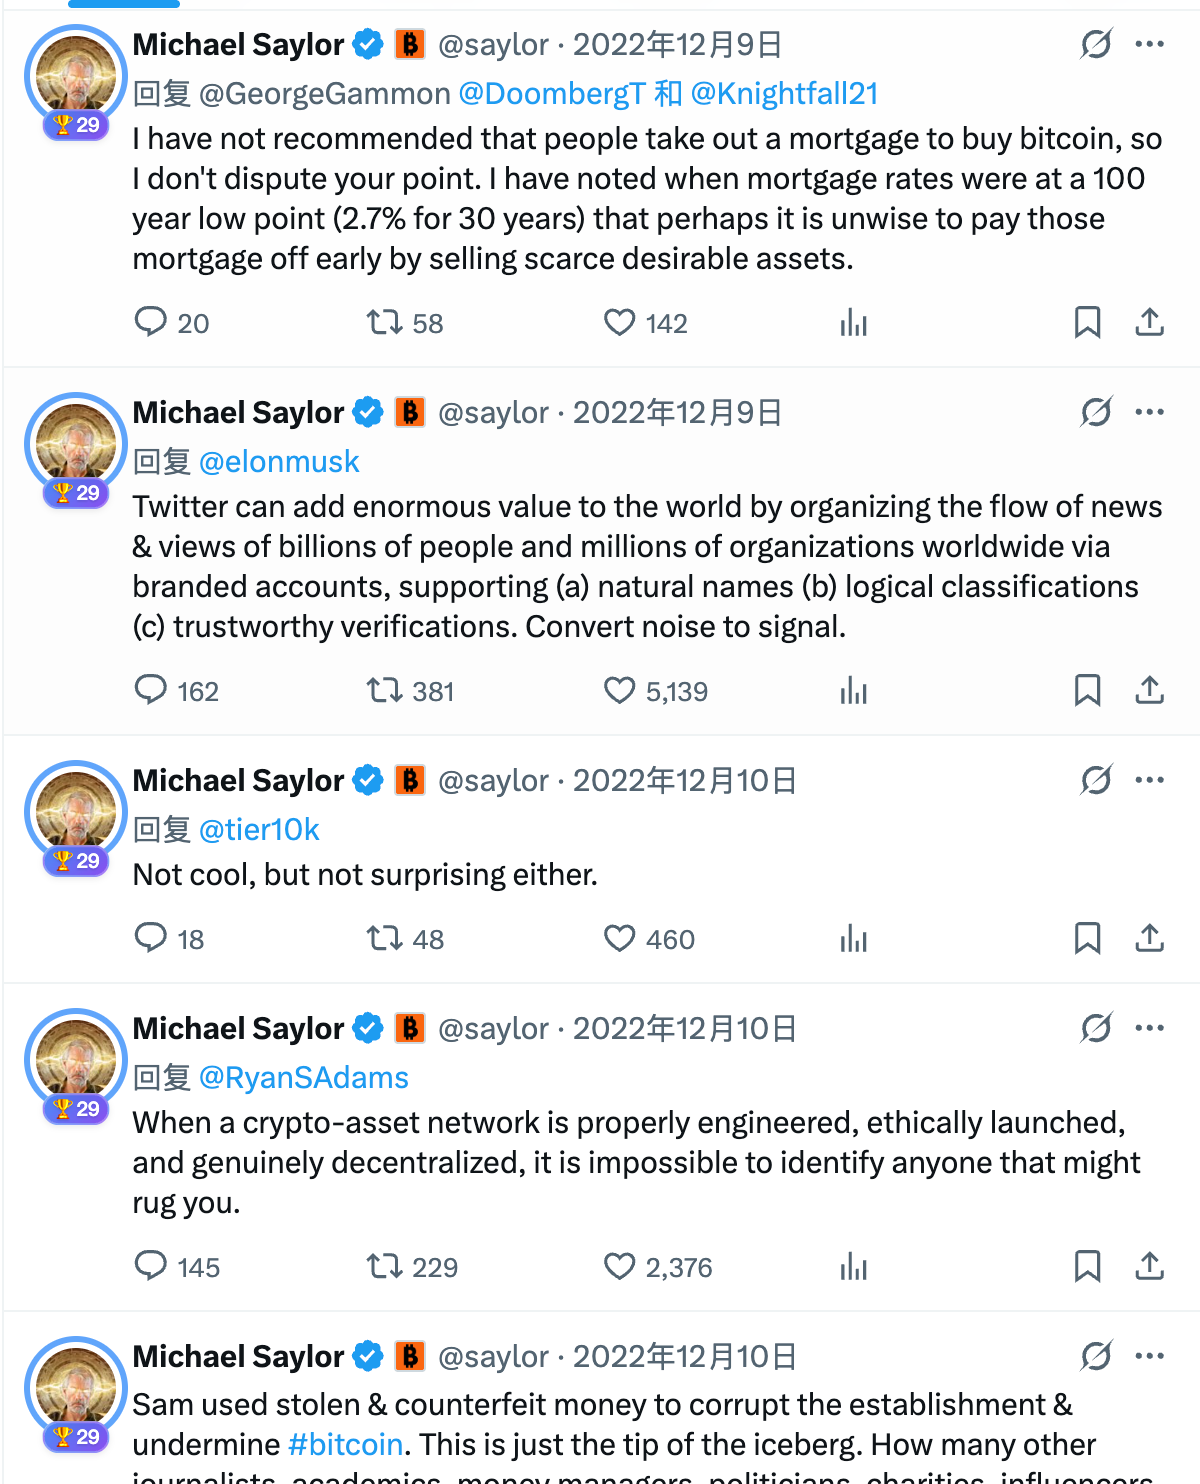Reply to the 'Not cool' tweet
1200x1484 pixels.
tap(151, 938)
